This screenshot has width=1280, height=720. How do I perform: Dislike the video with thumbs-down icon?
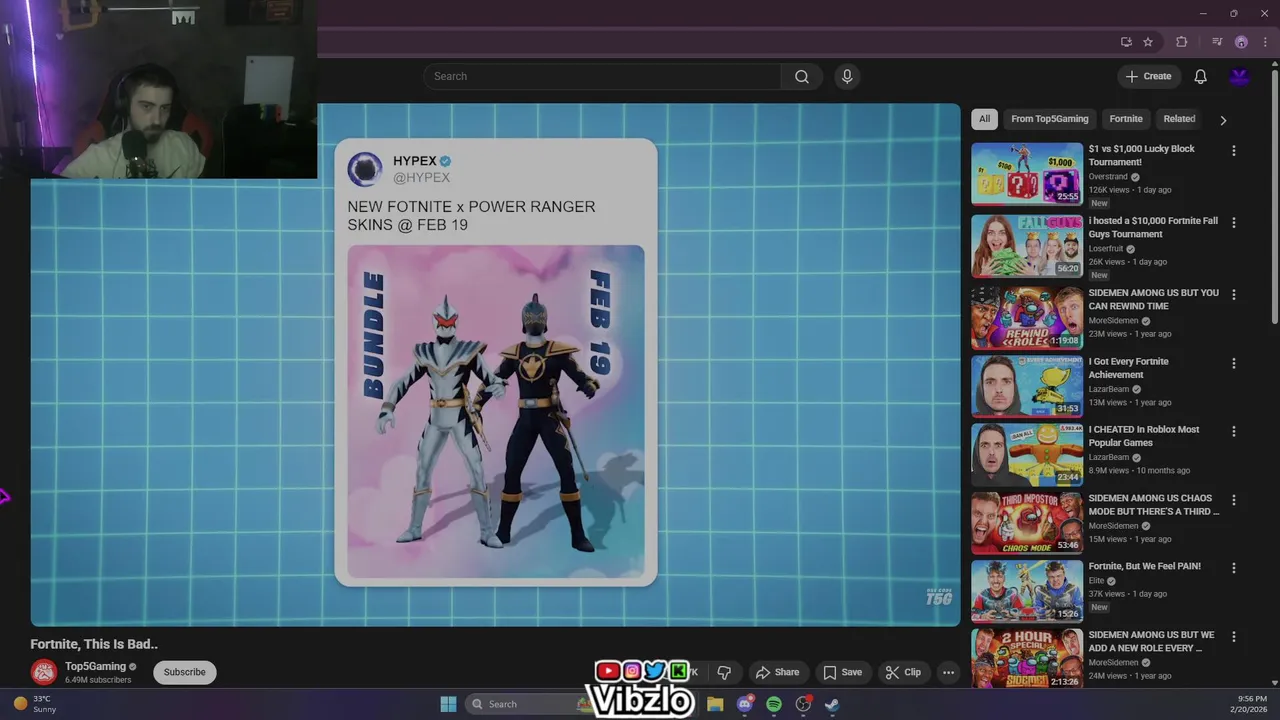point(724,672)
